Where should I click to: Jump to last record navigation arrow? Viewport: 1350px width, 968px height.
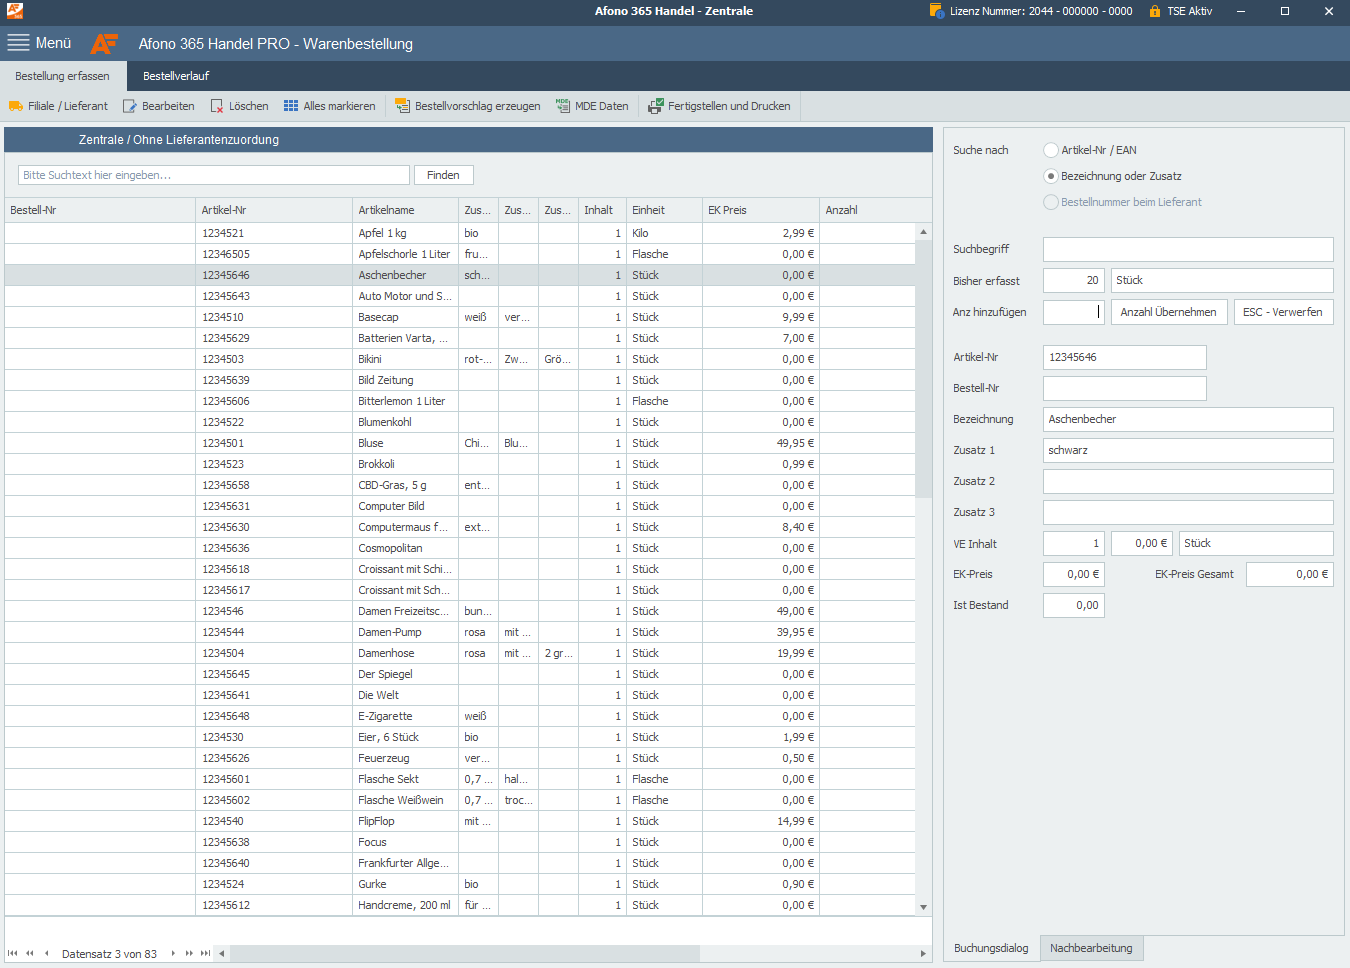(x=205, y=953)
